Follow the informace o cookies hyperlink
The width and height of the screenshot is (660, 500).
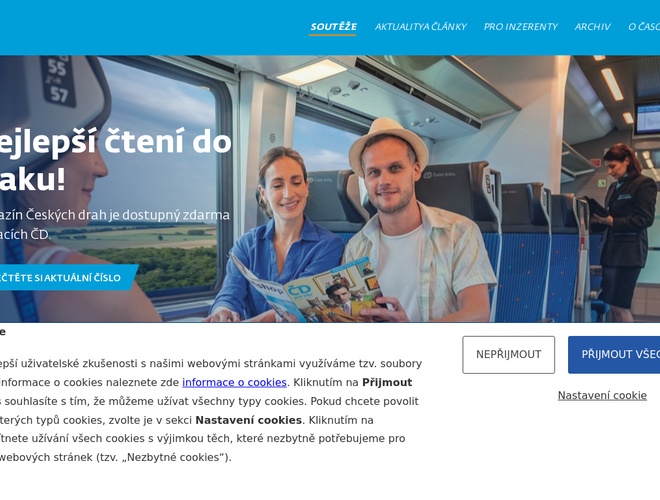[x=234, y=382]
